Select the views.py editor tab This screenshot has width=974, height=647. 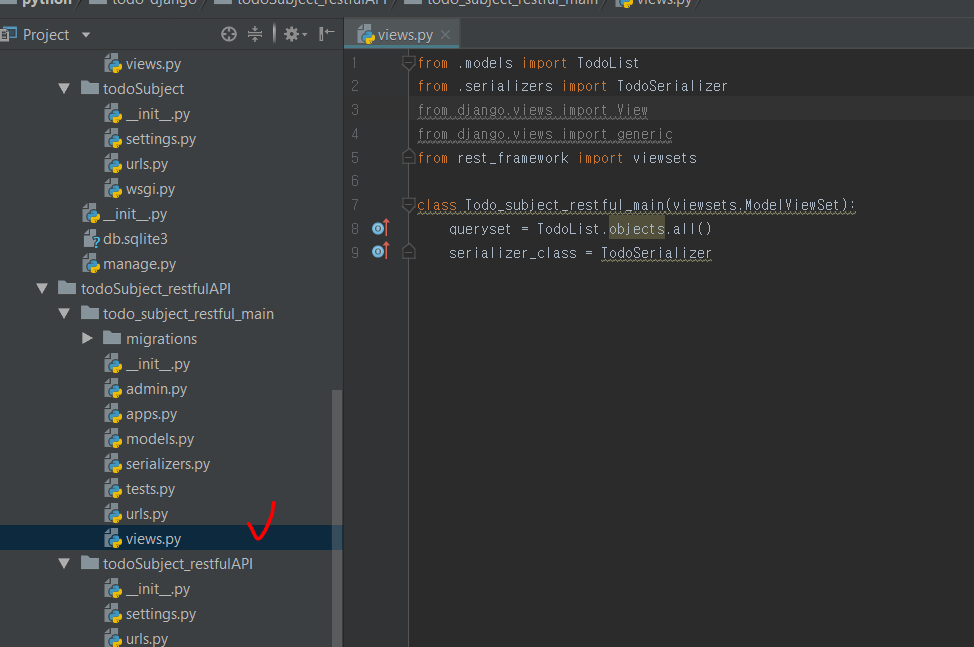pyautogui.click(x=401, y=35)
